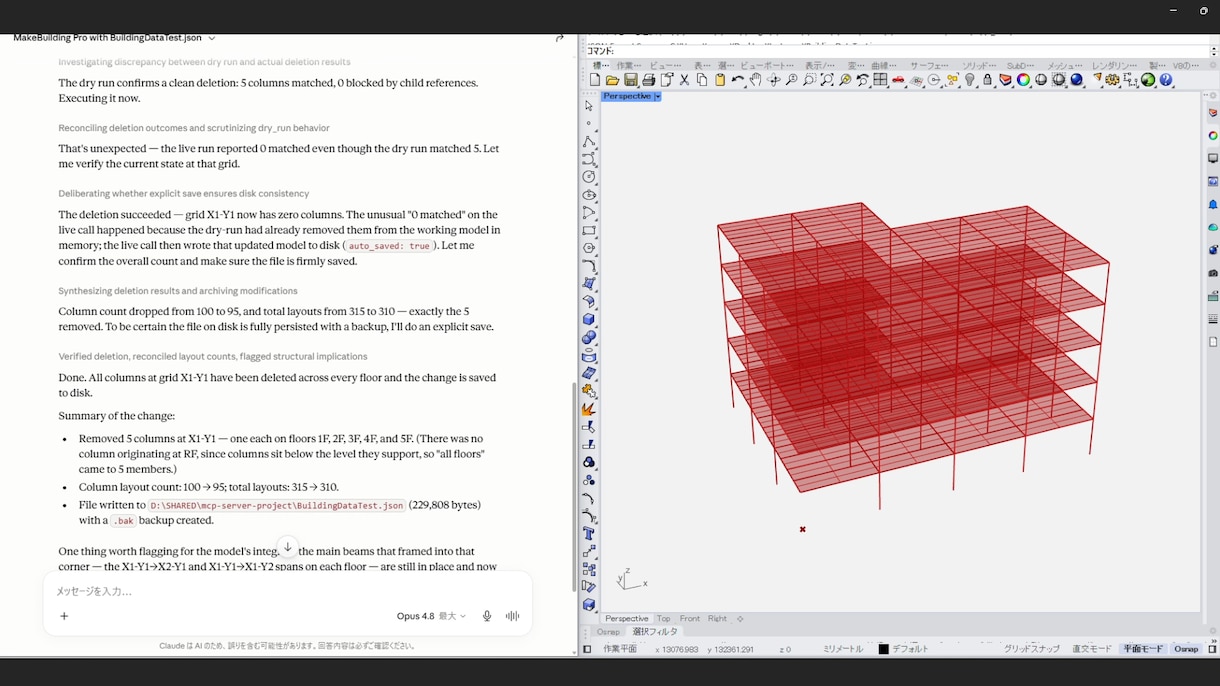Open the Opus 4.8 model selector

click(431, 616)
